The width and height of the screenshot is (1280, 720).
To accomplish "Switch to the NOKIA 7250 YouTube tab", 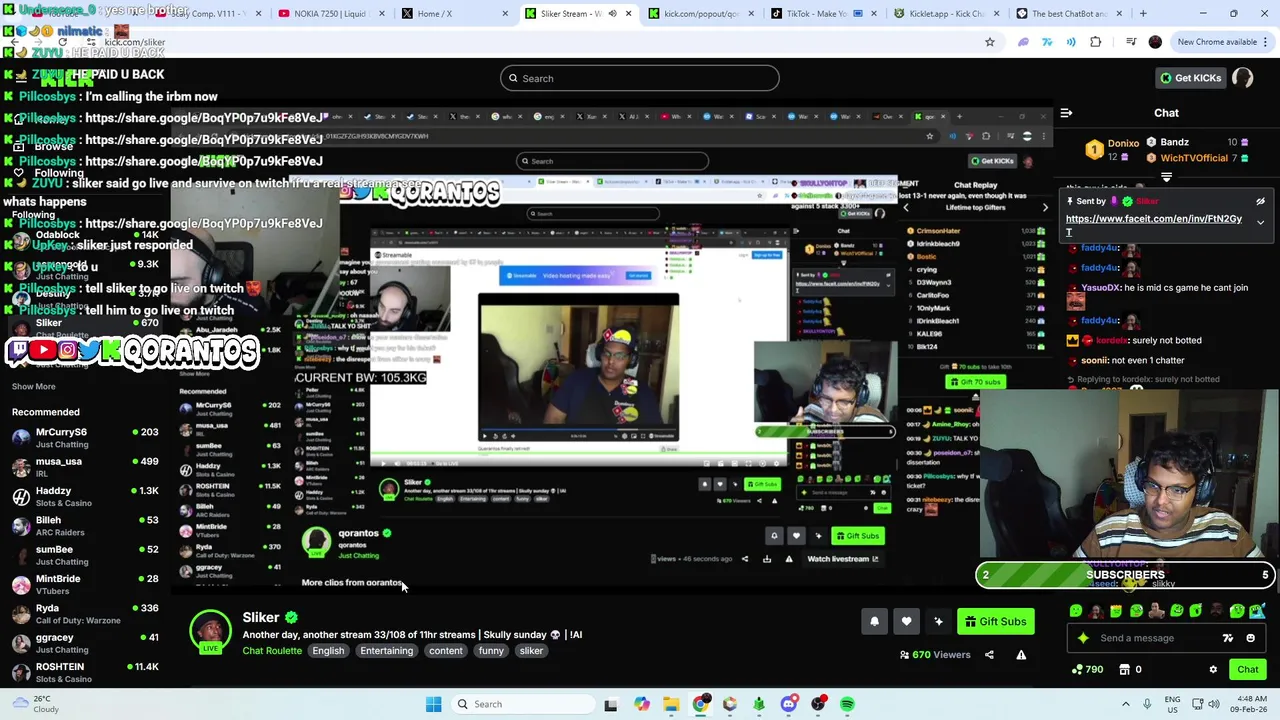I will (x=331, y=14).
